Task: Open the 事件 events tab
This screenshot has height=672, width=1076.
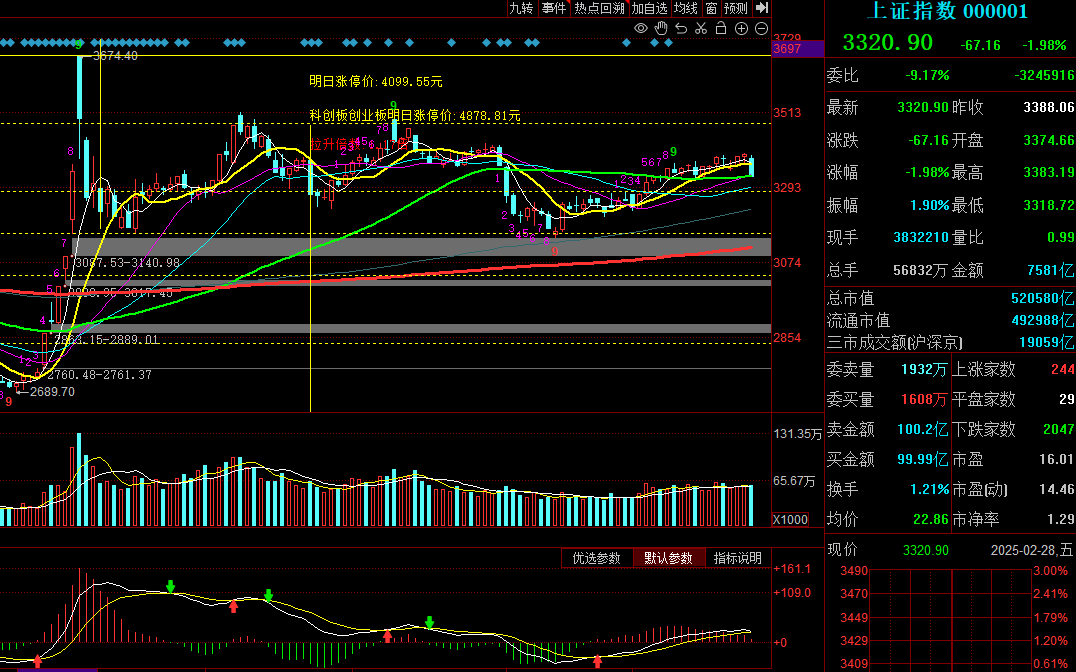Action: pos(553,8)
